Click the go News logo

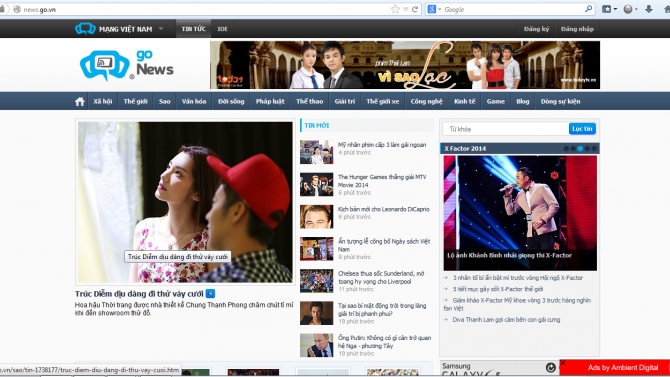tap(126, 65)
